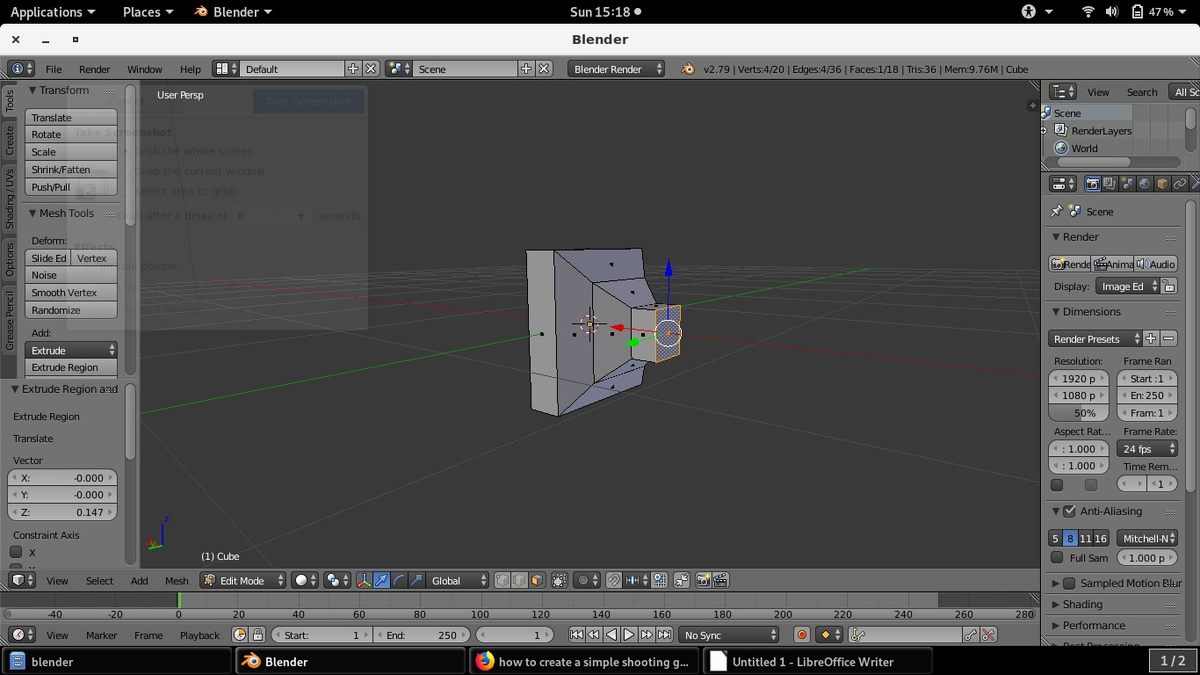
Task: Open the Select menu in 3D view header
Action: pyautogui.click(x=99, y=580)
